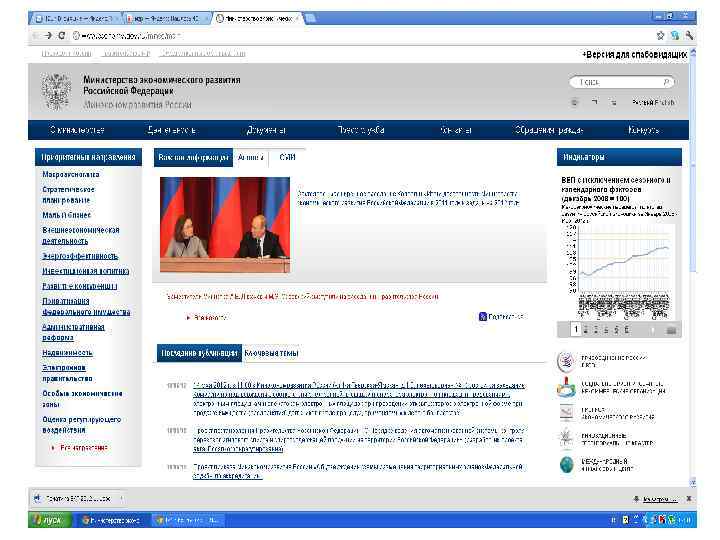Open the 'О министерстве' navigation menu

point(77,130)
